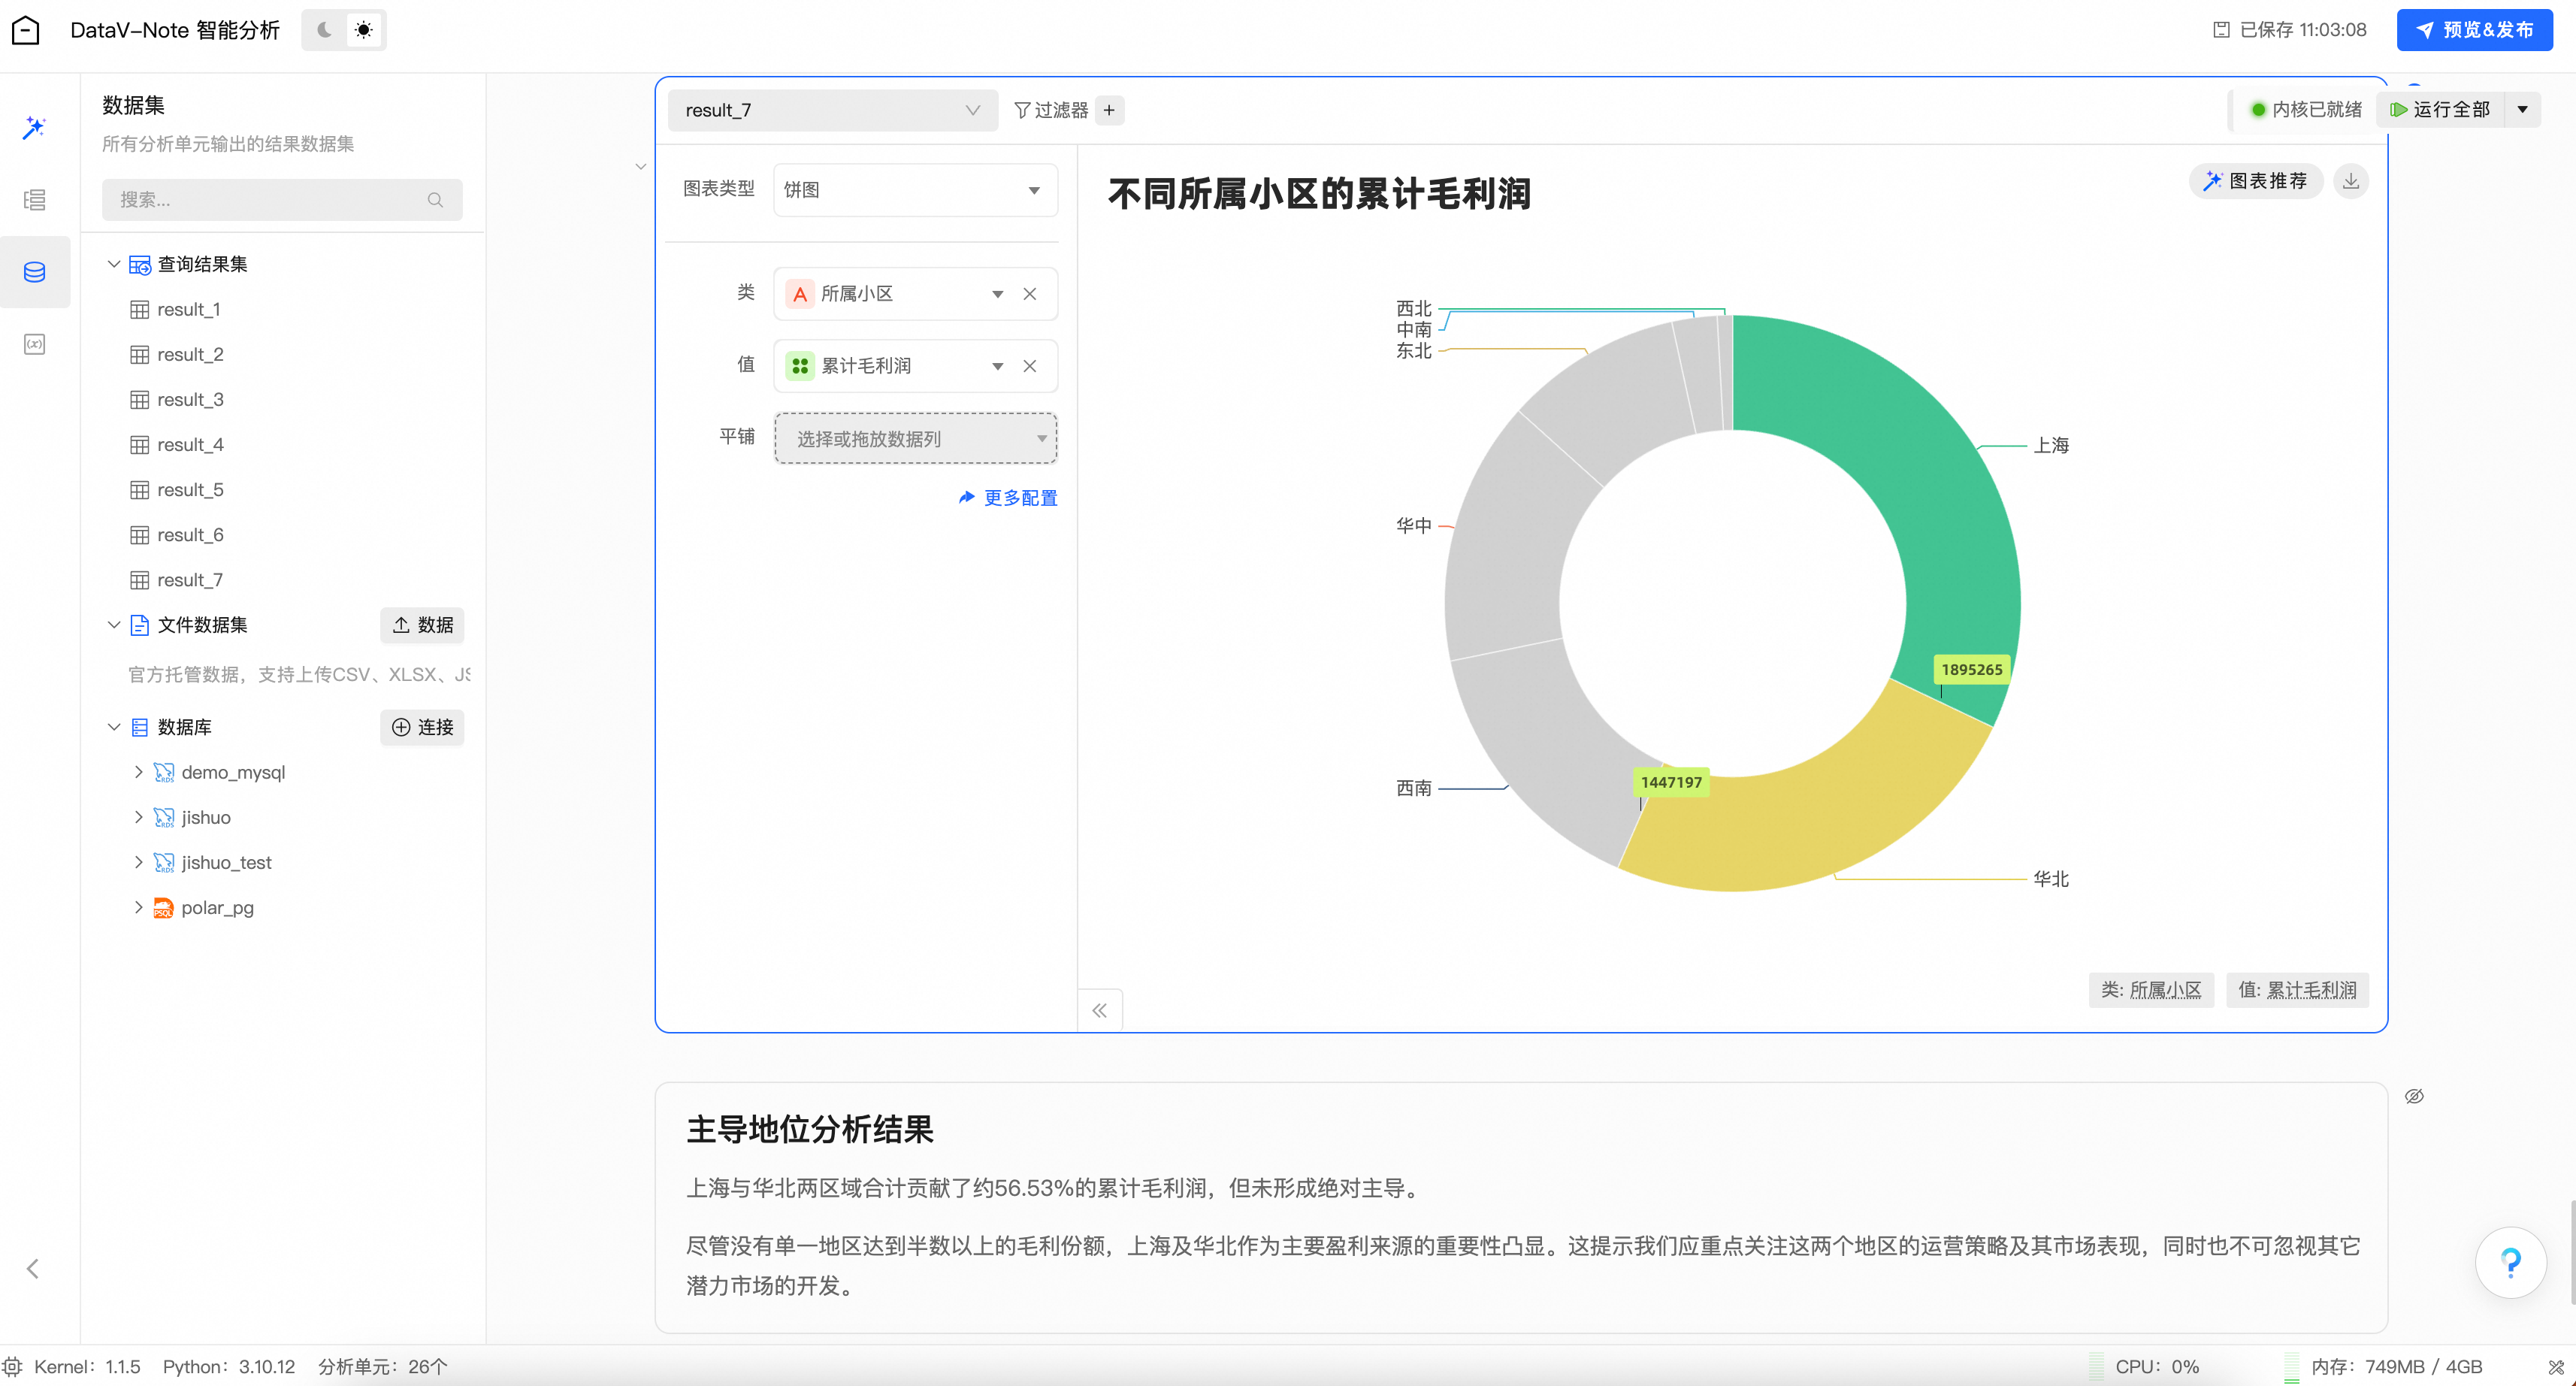This screenshot has width=2576, height=1386.
Task: Click the 1895265 value label
Action: click(1972, 669)
